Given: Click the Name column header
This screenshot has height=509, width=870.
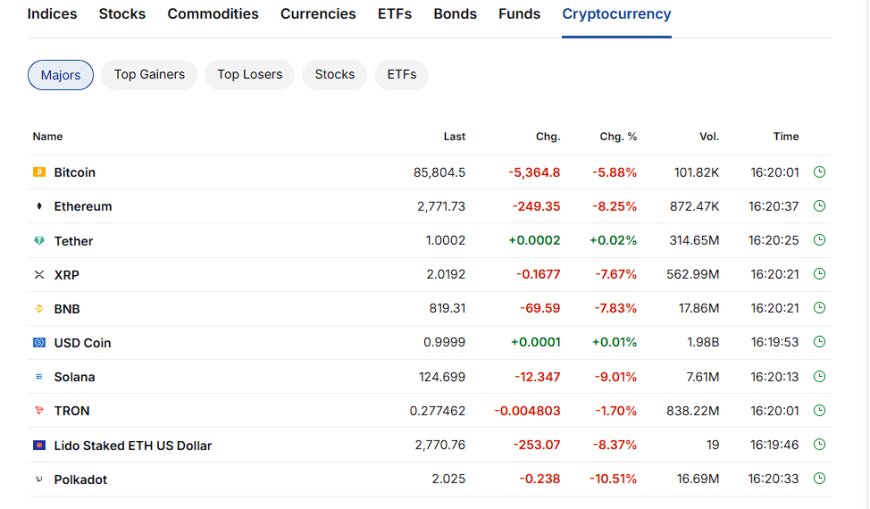Looking at the screenshot, I should (x=48, y=137).
